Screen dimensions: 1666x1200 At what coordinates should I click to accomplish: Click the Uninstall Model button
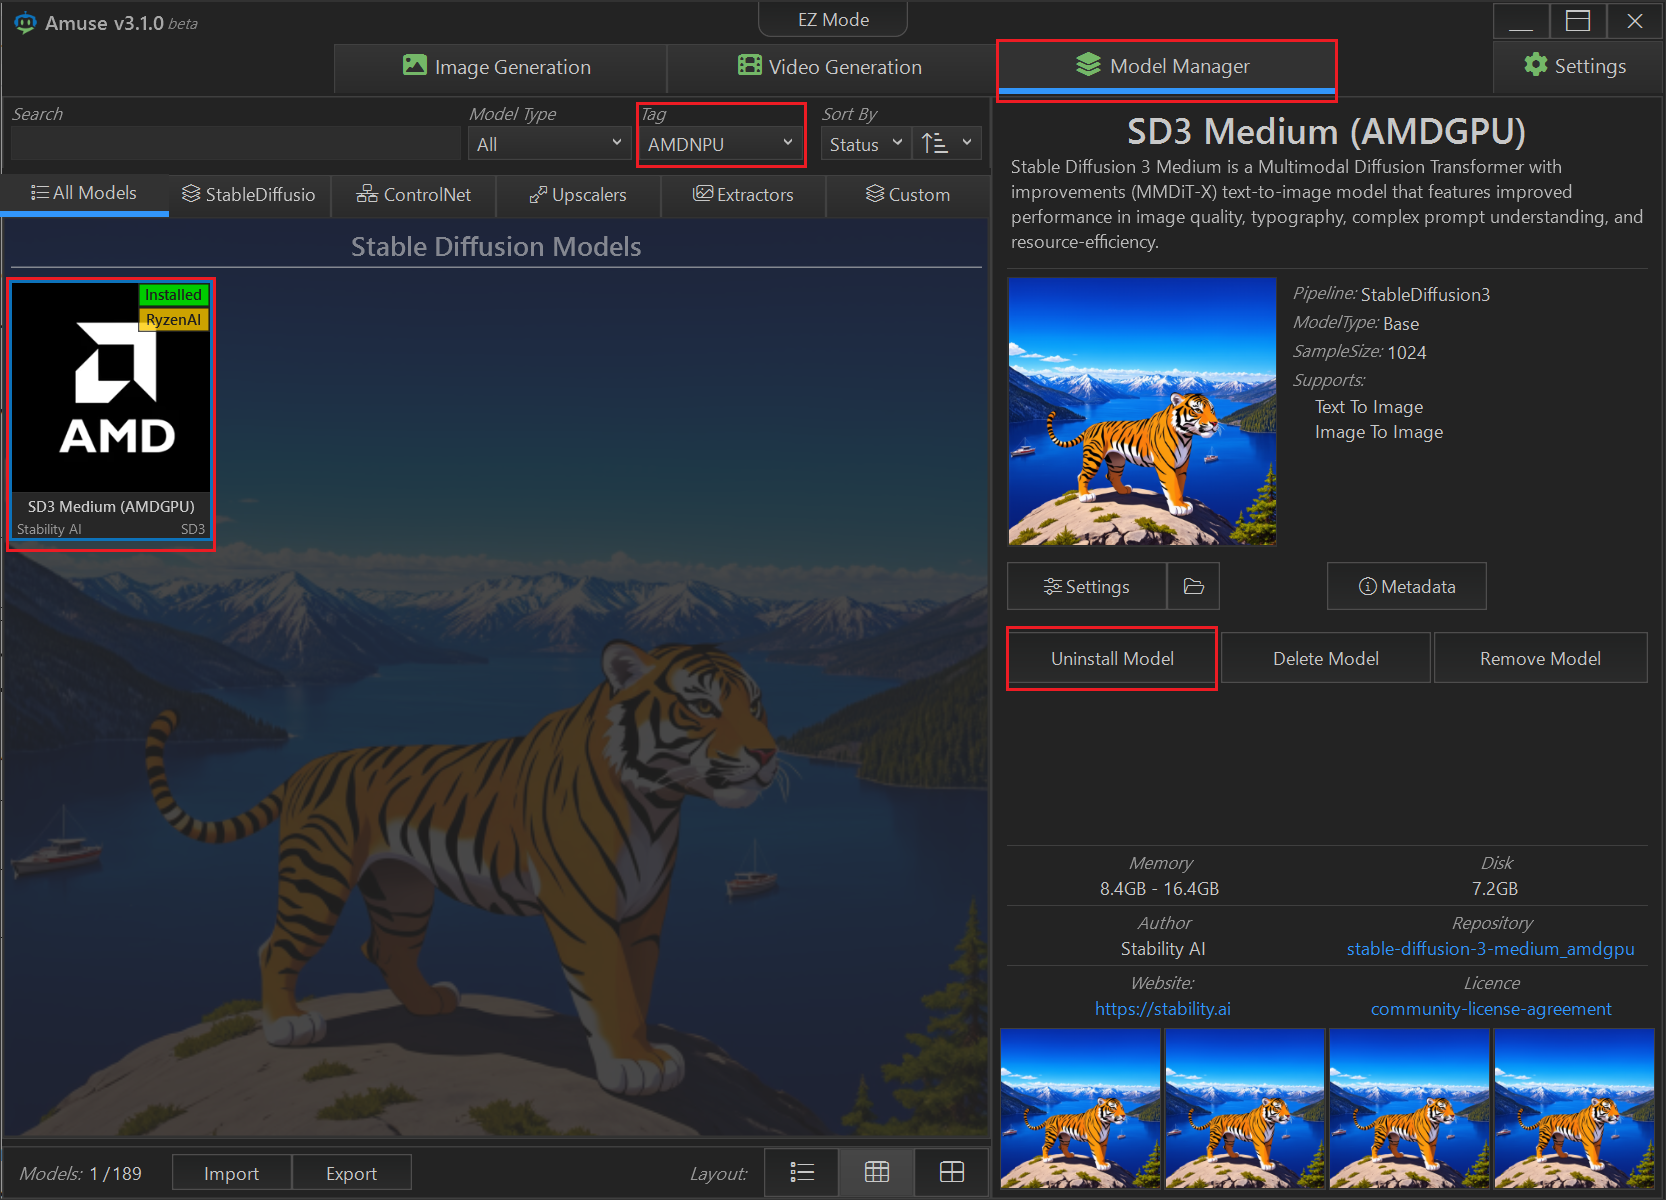1112,659
